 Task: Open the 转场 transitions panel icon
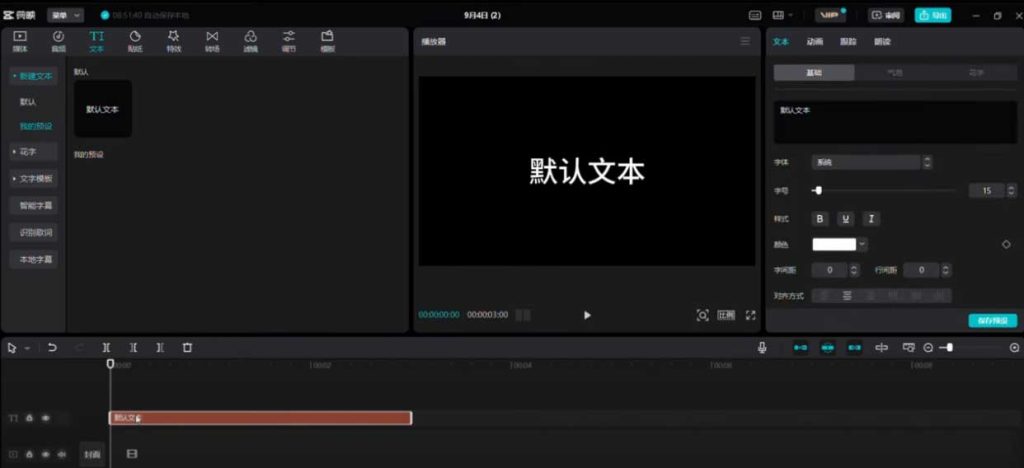pyautogui.click(x=212, y=41)
